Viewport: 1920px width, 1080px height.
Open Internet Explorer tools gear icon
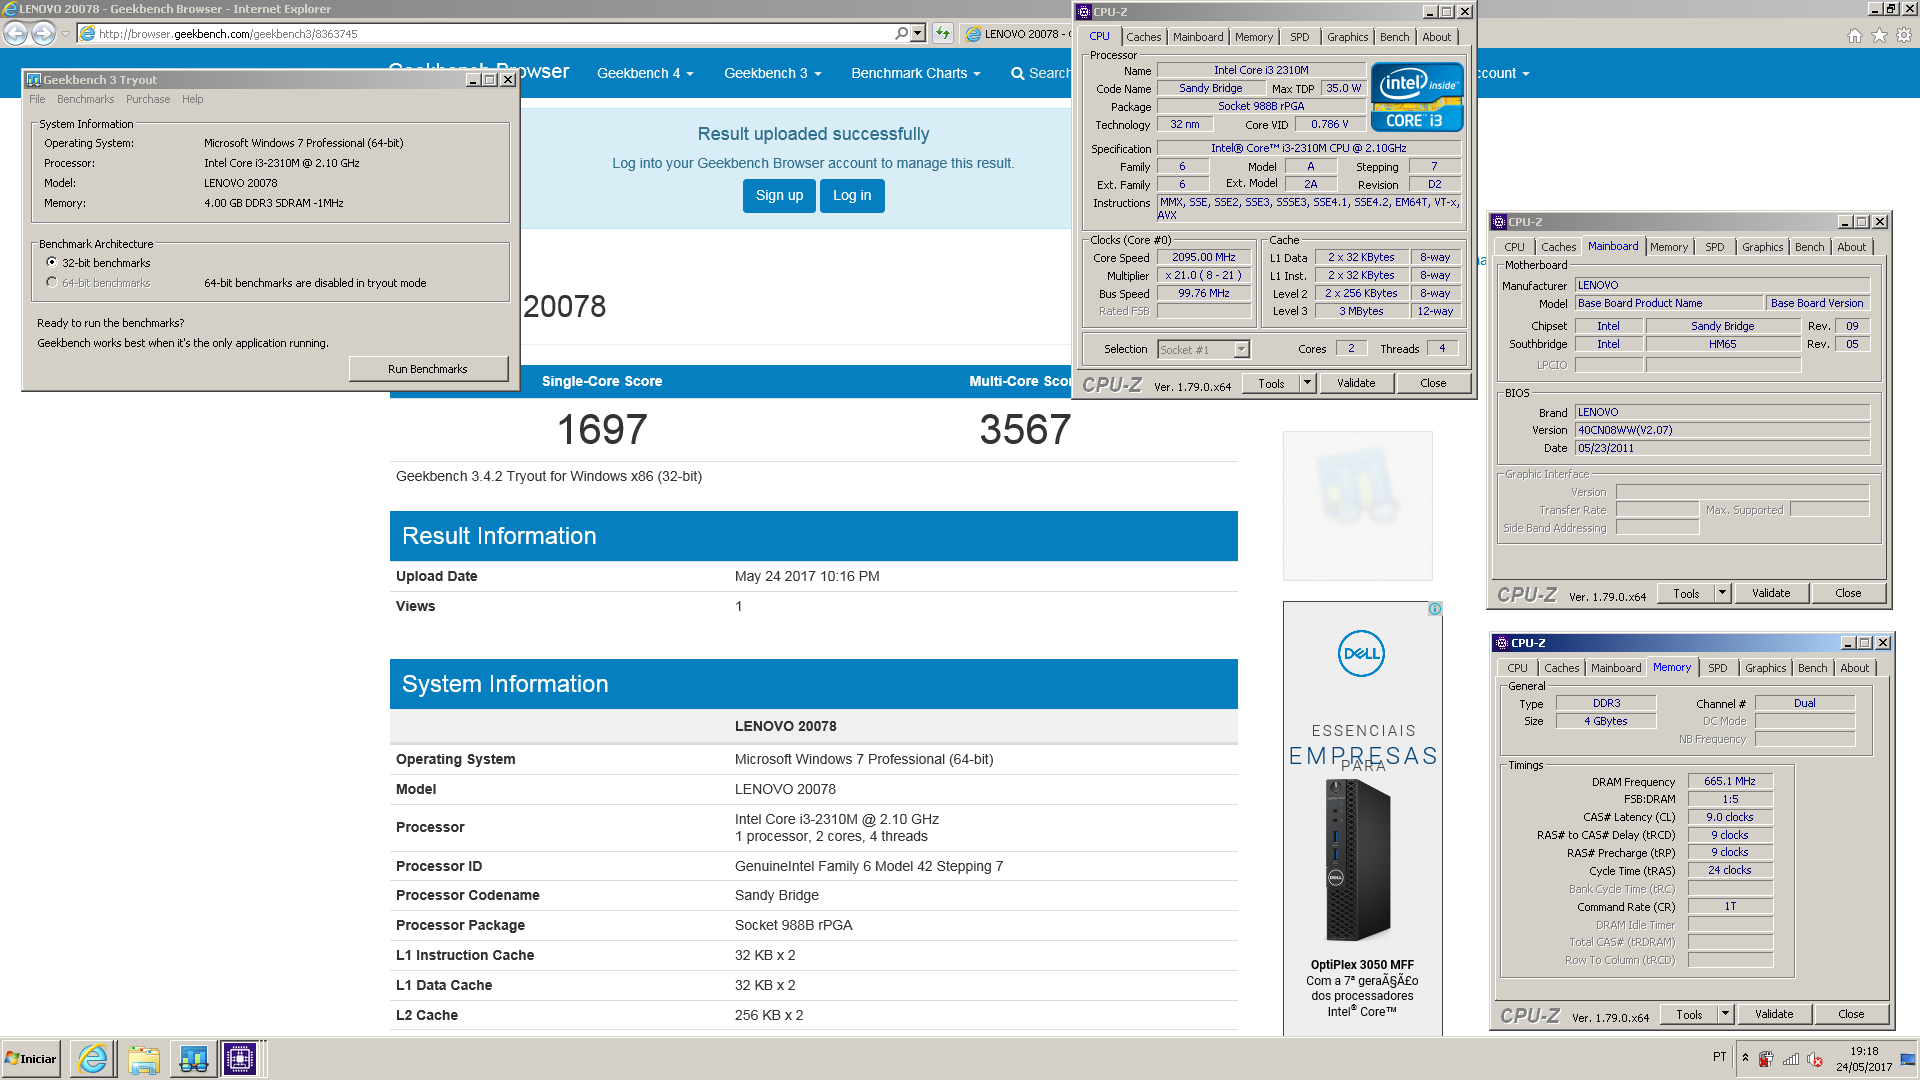1904,35
